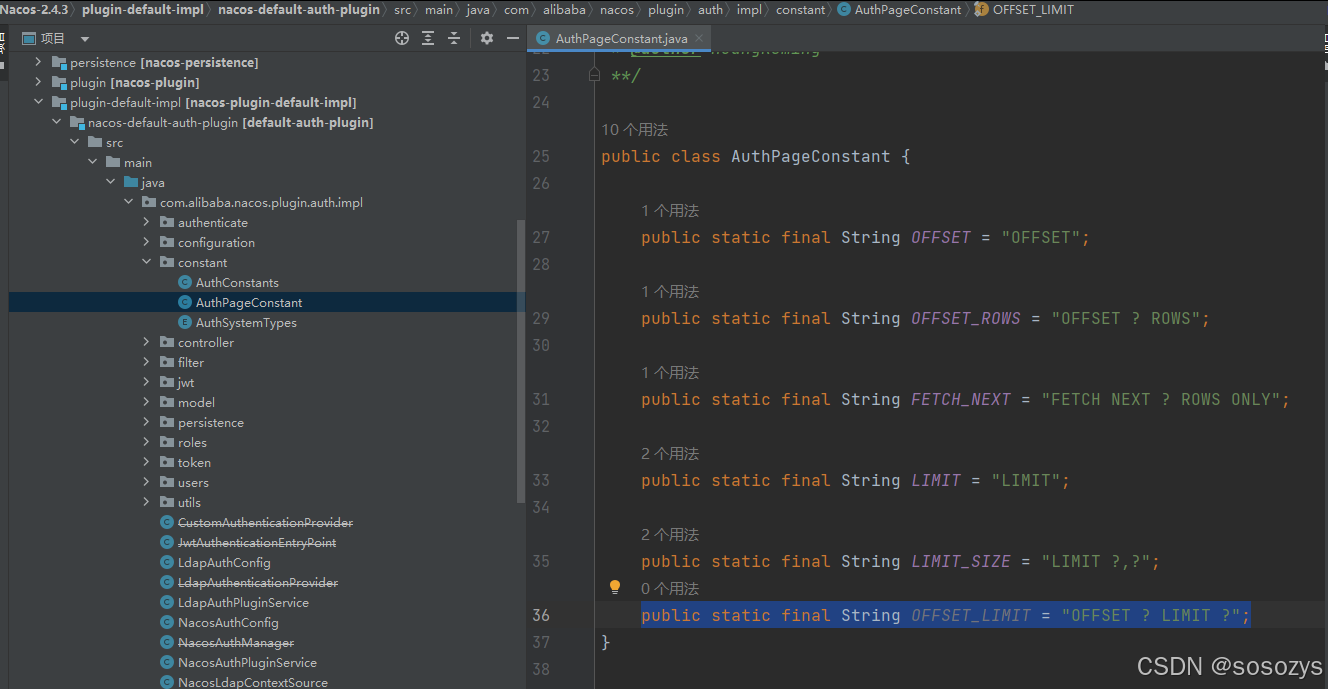This screenshot has width=1328, height=689.
Task: Select the persistence package folder
Action: 211,422
